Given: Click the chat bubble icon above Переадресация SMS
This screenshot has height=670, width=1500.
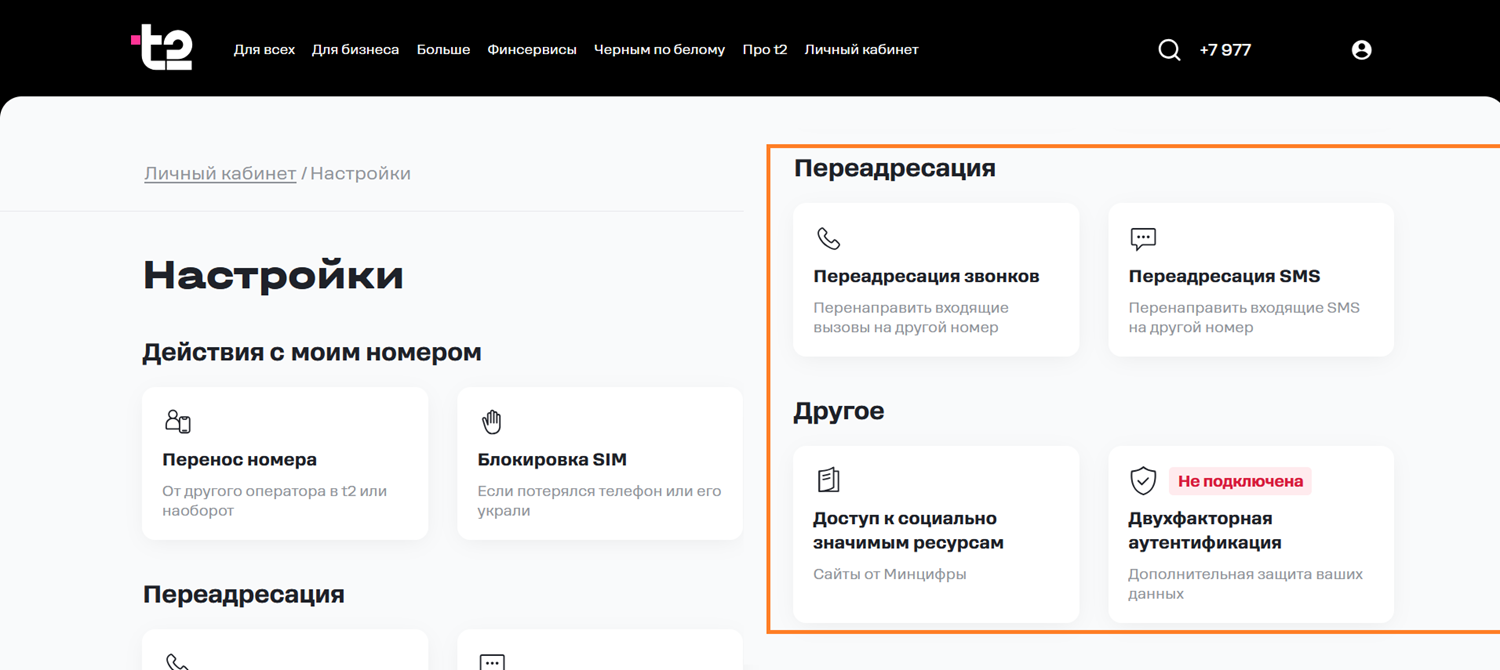Looking at the screenshot, I should (1143, 238).
